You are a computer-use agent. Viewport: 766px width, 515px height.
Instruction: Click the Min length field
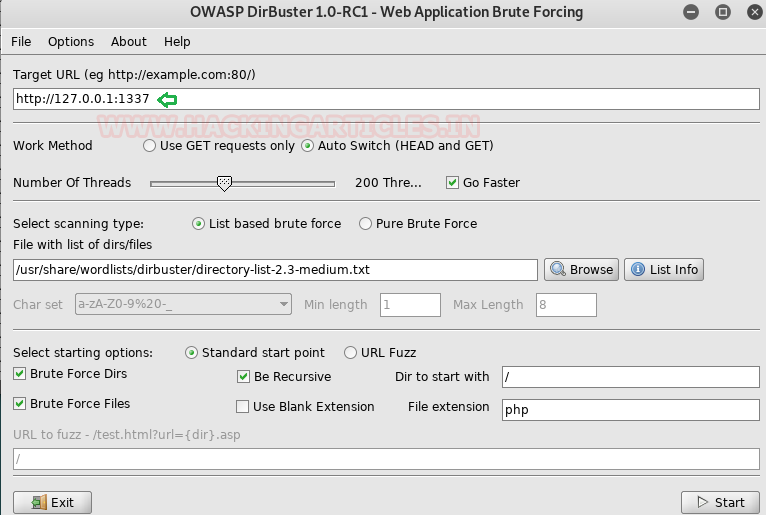coord(410,305)
